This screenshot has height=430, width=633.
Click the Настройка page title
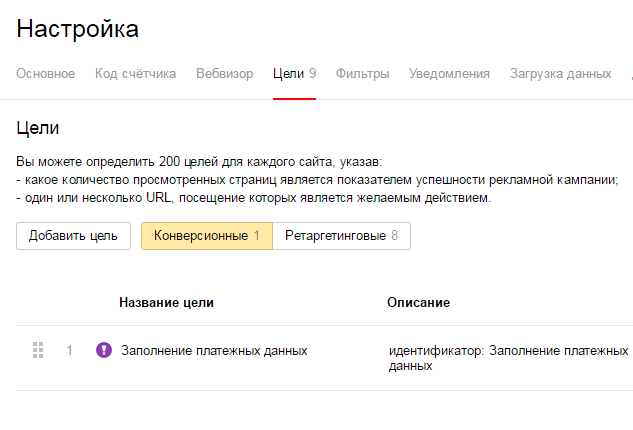click(78, 29)
